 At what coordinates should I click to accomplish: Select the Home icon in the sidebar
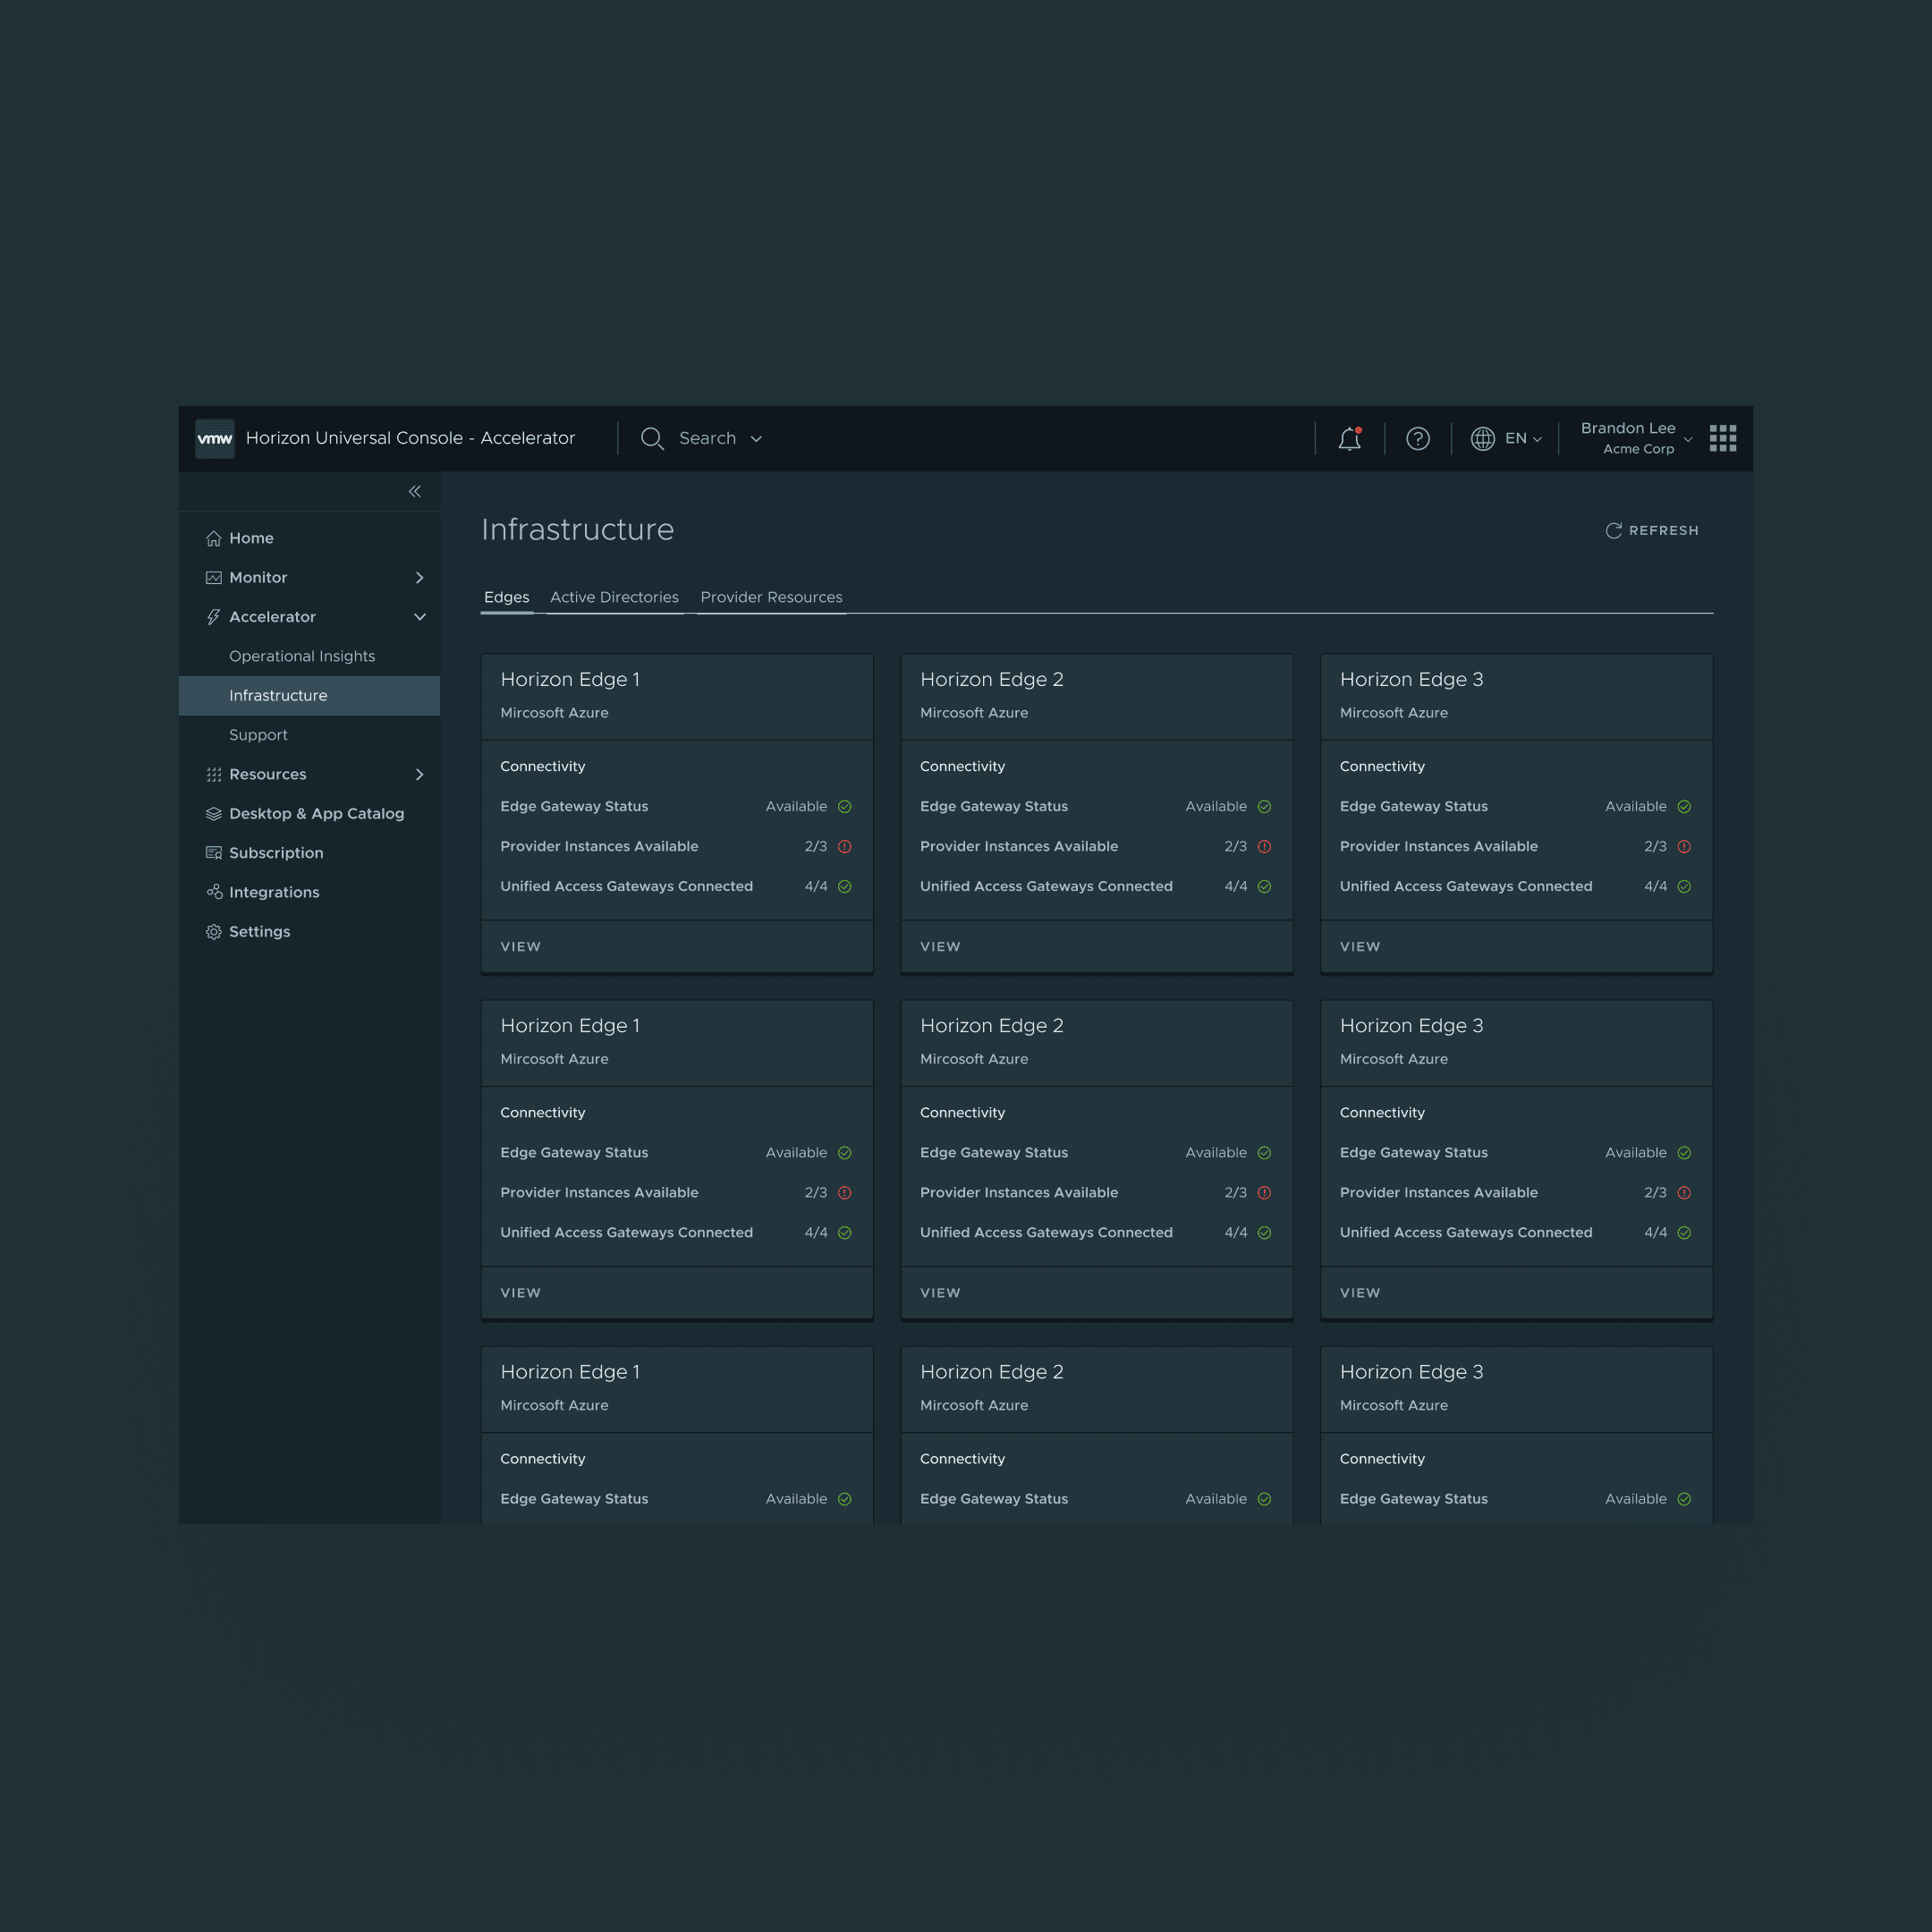213,538
